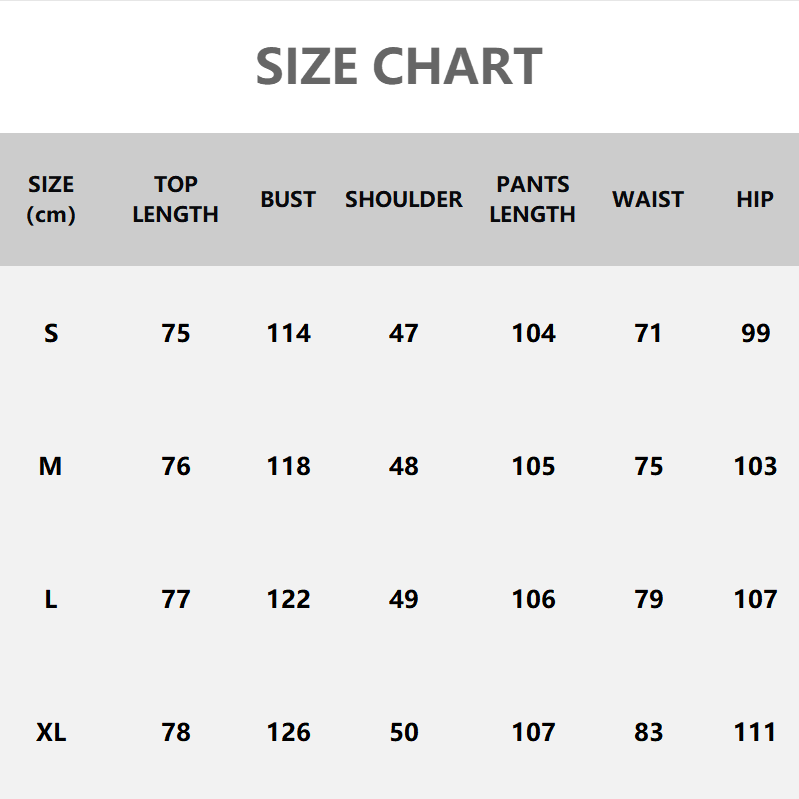The width and height of the screenshot is (799, 799).
Task: Select hip value 111 in XL row
Action: (x=755, y=732)
